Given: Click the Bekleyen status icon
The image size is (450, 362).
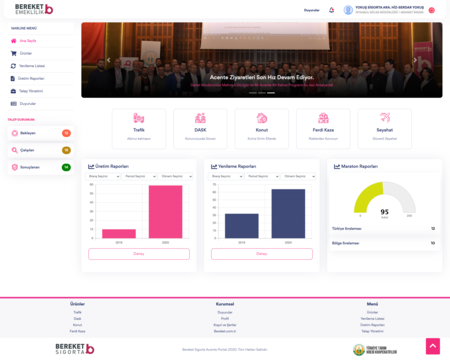Looking at the screenshot, I should tap(15, 133).
